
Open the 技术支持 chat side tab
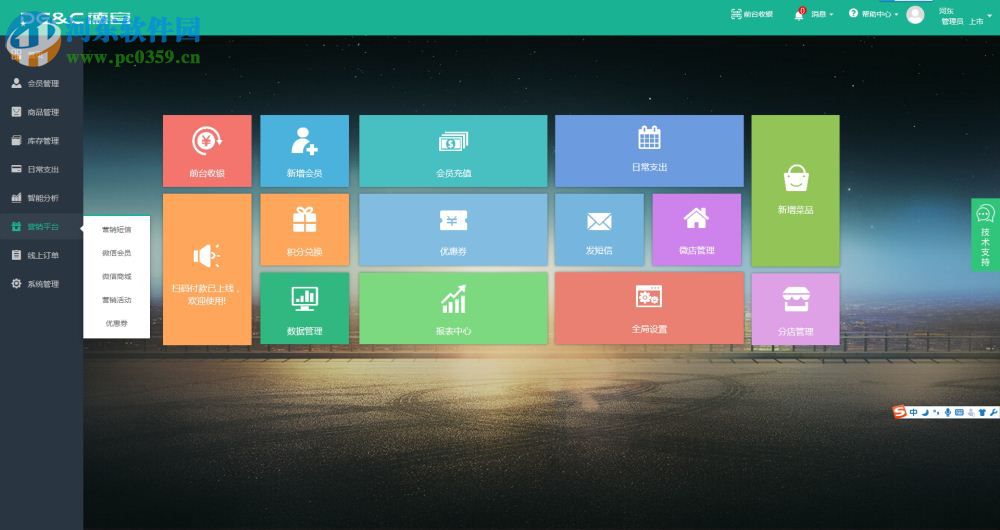[x=985, y=235]
